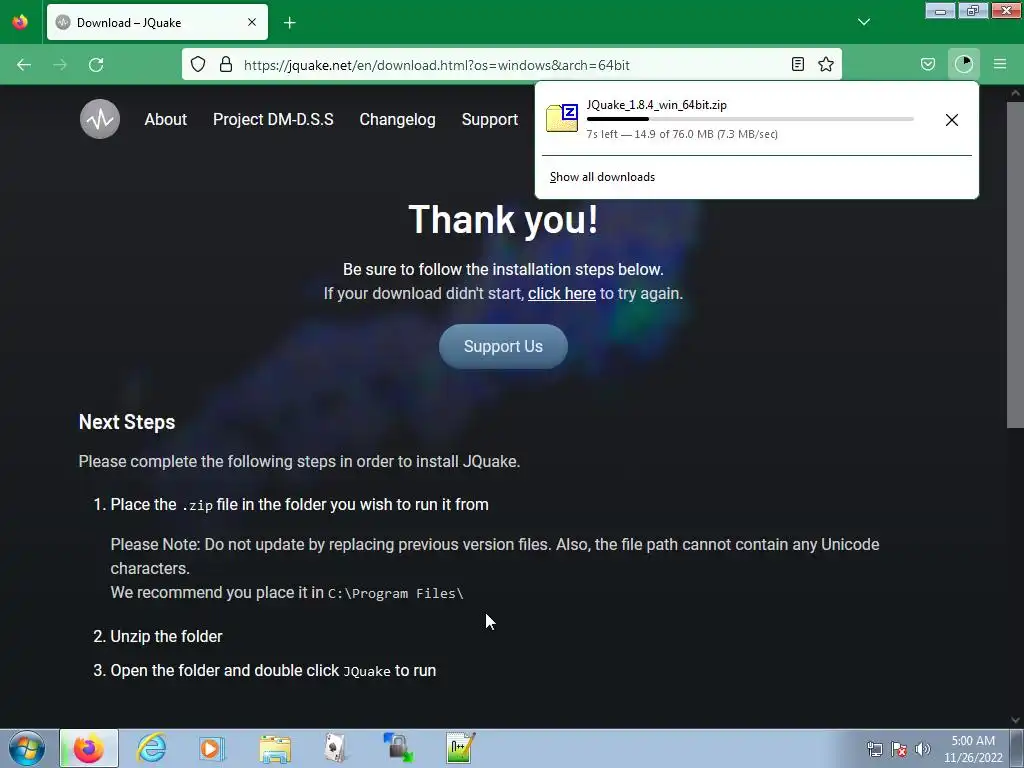1024x768 pixels.
Task: Click the JQuake logo icon
Action: pos(100,119)
